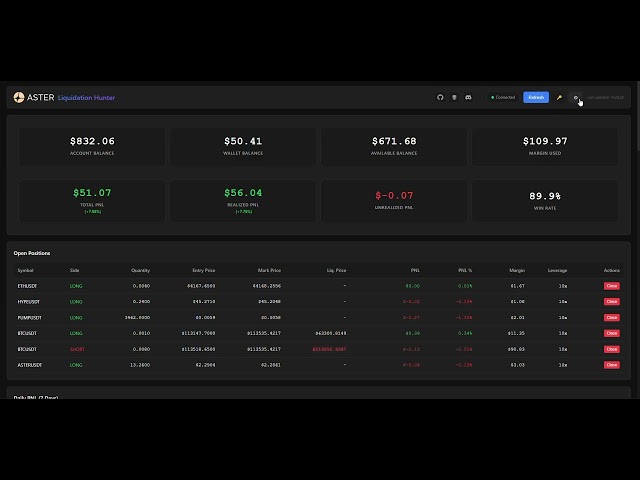Screen dimensions: 640x480
Task: Click the Open Positions heading
Action: (x=32, y=253)
